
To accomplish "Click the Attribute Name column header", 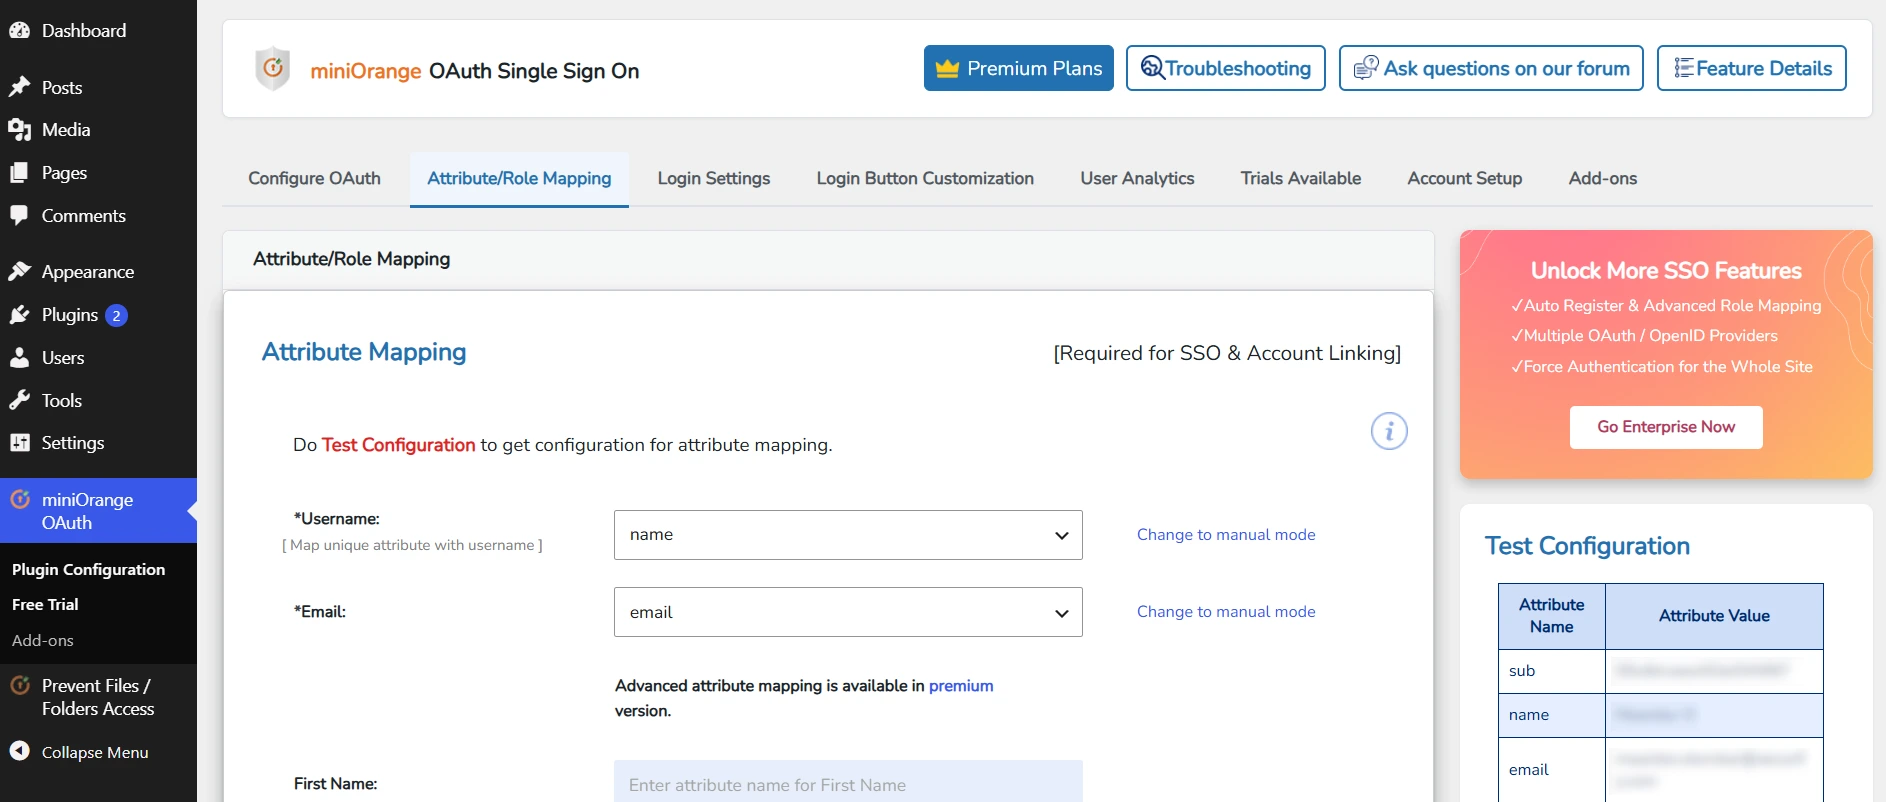I will [x=1552, y=616].
